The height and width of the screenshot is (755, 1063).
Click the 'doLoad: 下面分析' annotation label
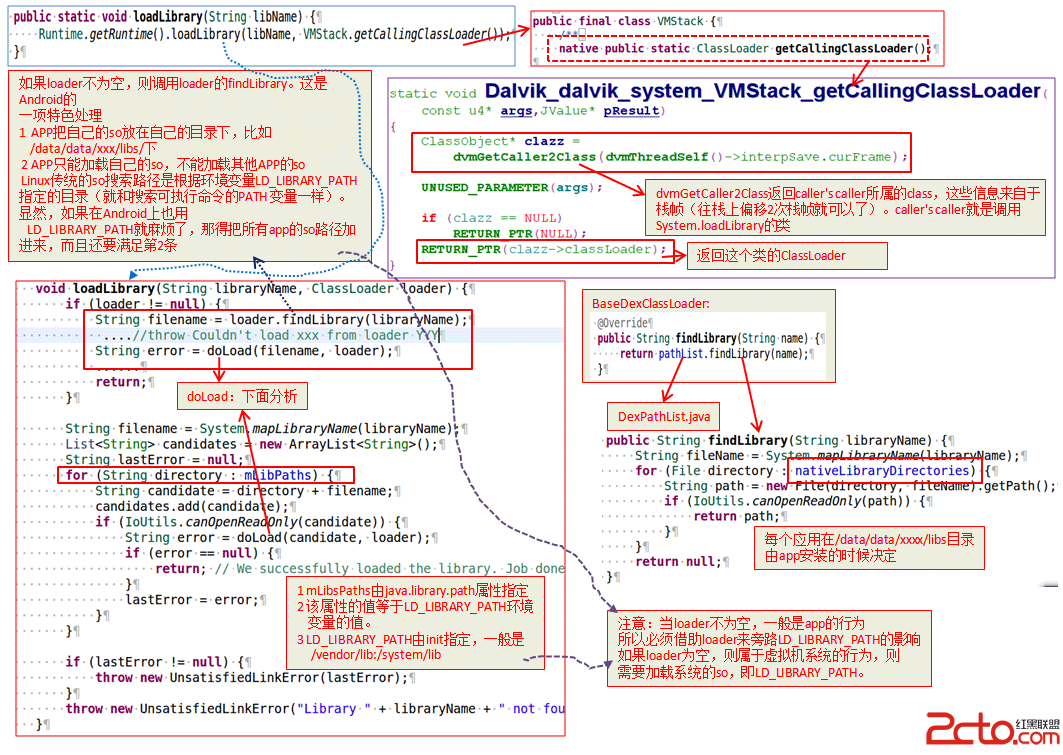(242, 396)
